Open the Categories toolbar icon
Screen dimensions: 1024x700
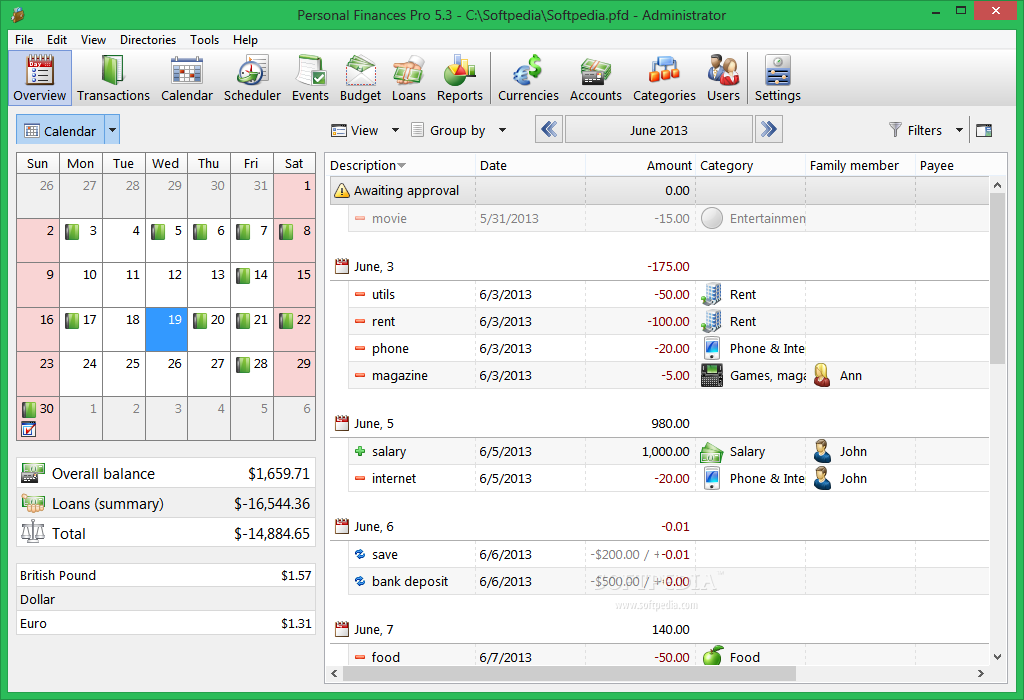[x=664, y=78]
